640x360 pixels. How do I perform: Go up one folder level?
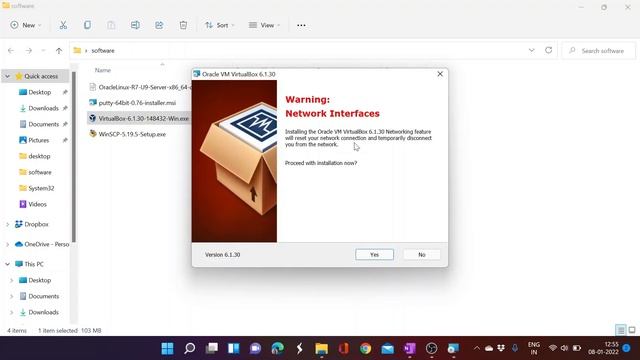(59, 51)
